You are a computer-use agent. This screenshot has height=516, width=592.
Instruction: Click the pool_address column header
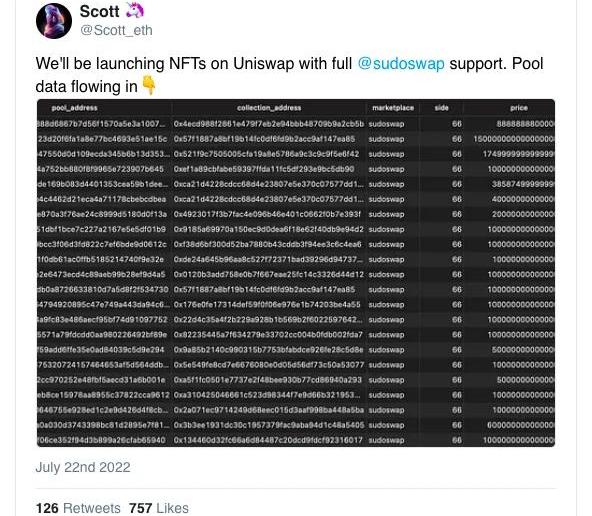(74, 108)
